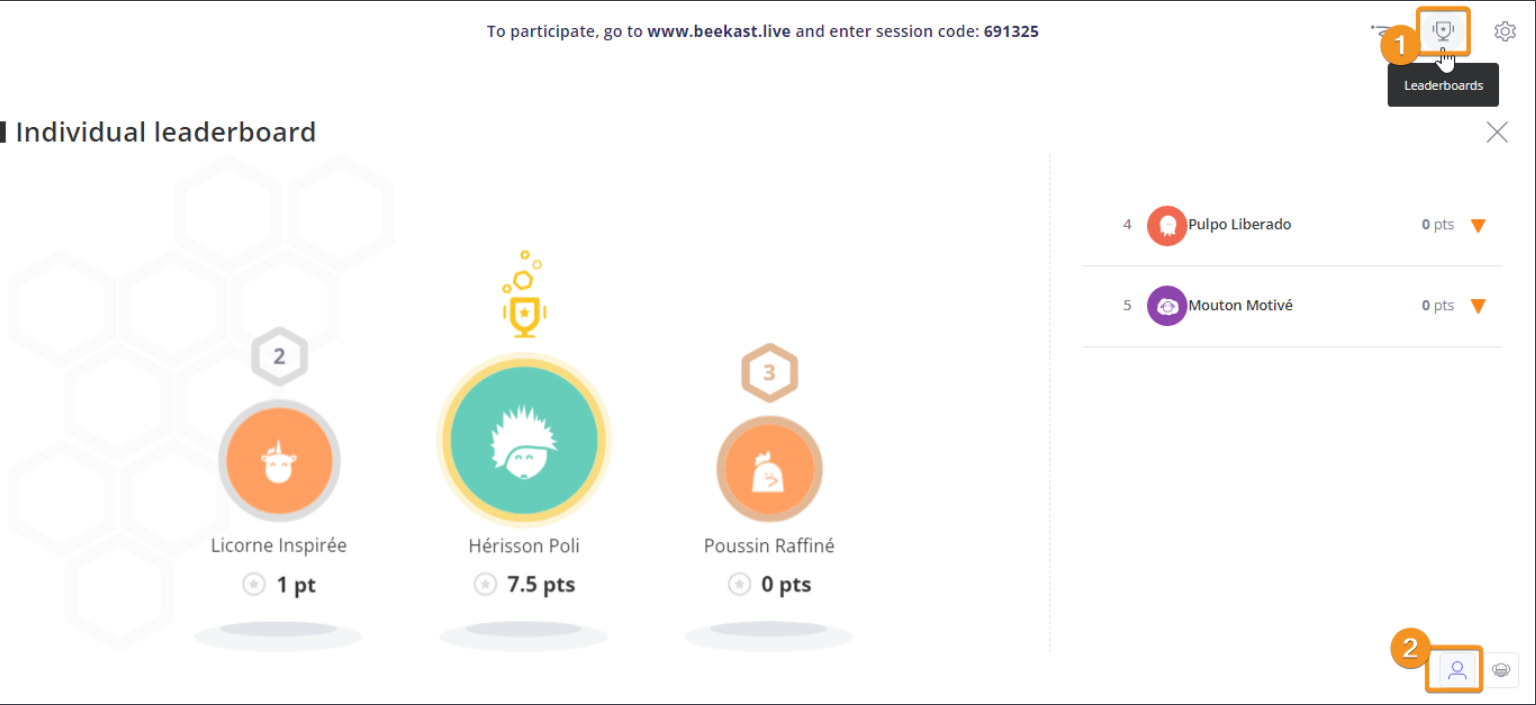
Task: Click the www.beekast.live link text
Action: [x=719, y=31]
